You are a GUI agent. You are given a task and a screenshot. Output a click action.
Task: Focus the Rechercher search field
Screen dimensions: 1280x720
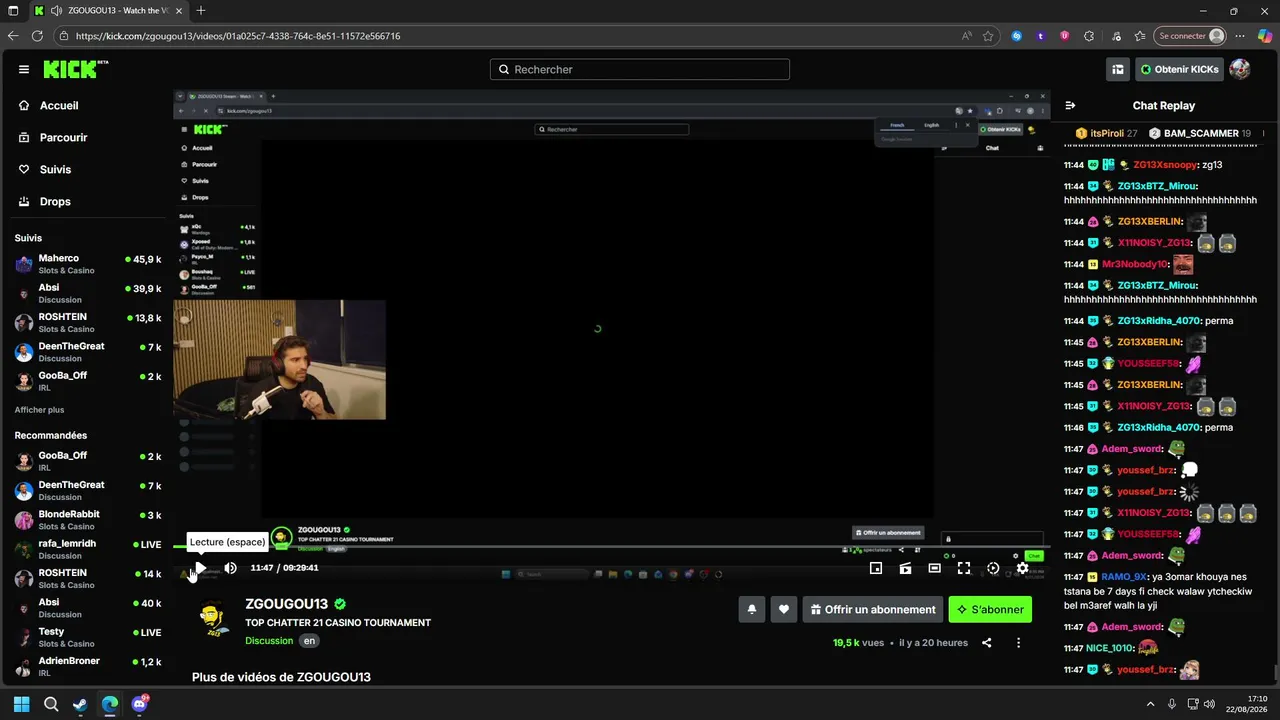640,70
